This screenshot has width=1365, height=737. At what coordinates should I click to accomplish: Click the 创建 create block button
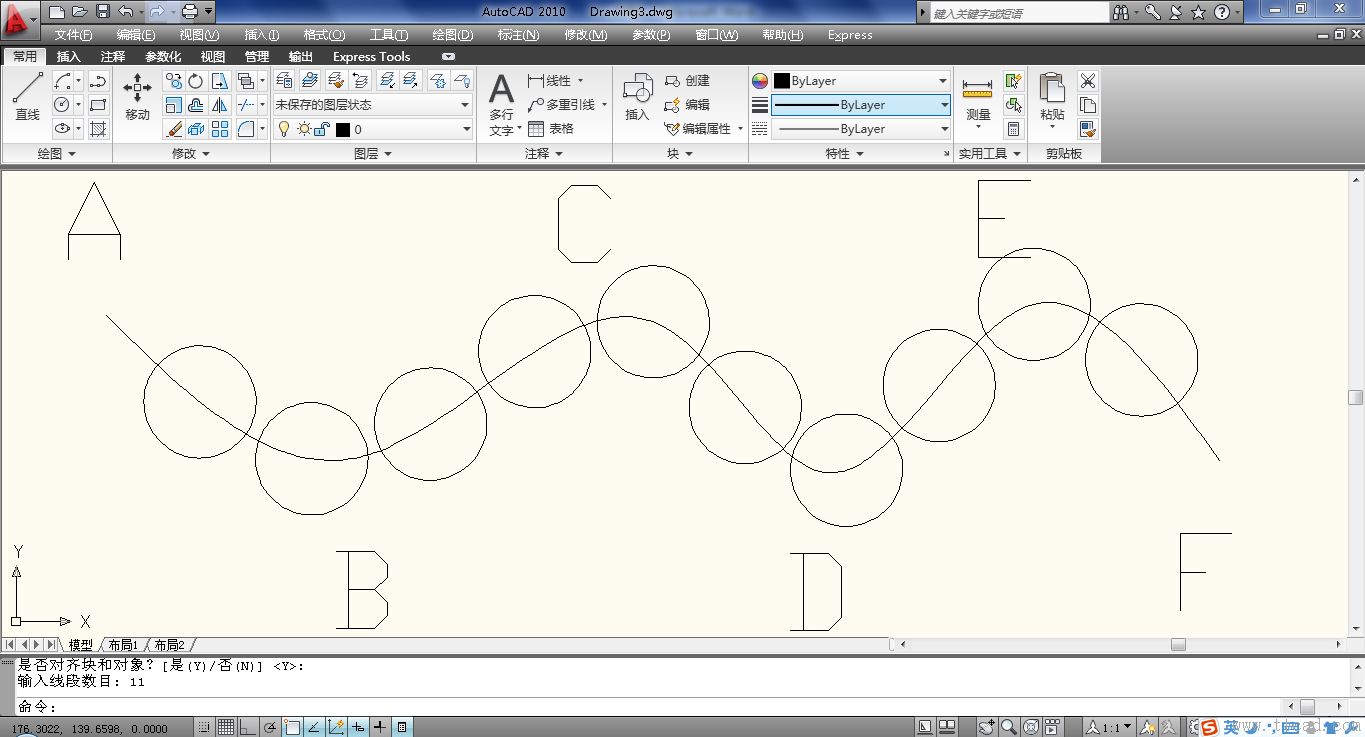click(687, 81)
